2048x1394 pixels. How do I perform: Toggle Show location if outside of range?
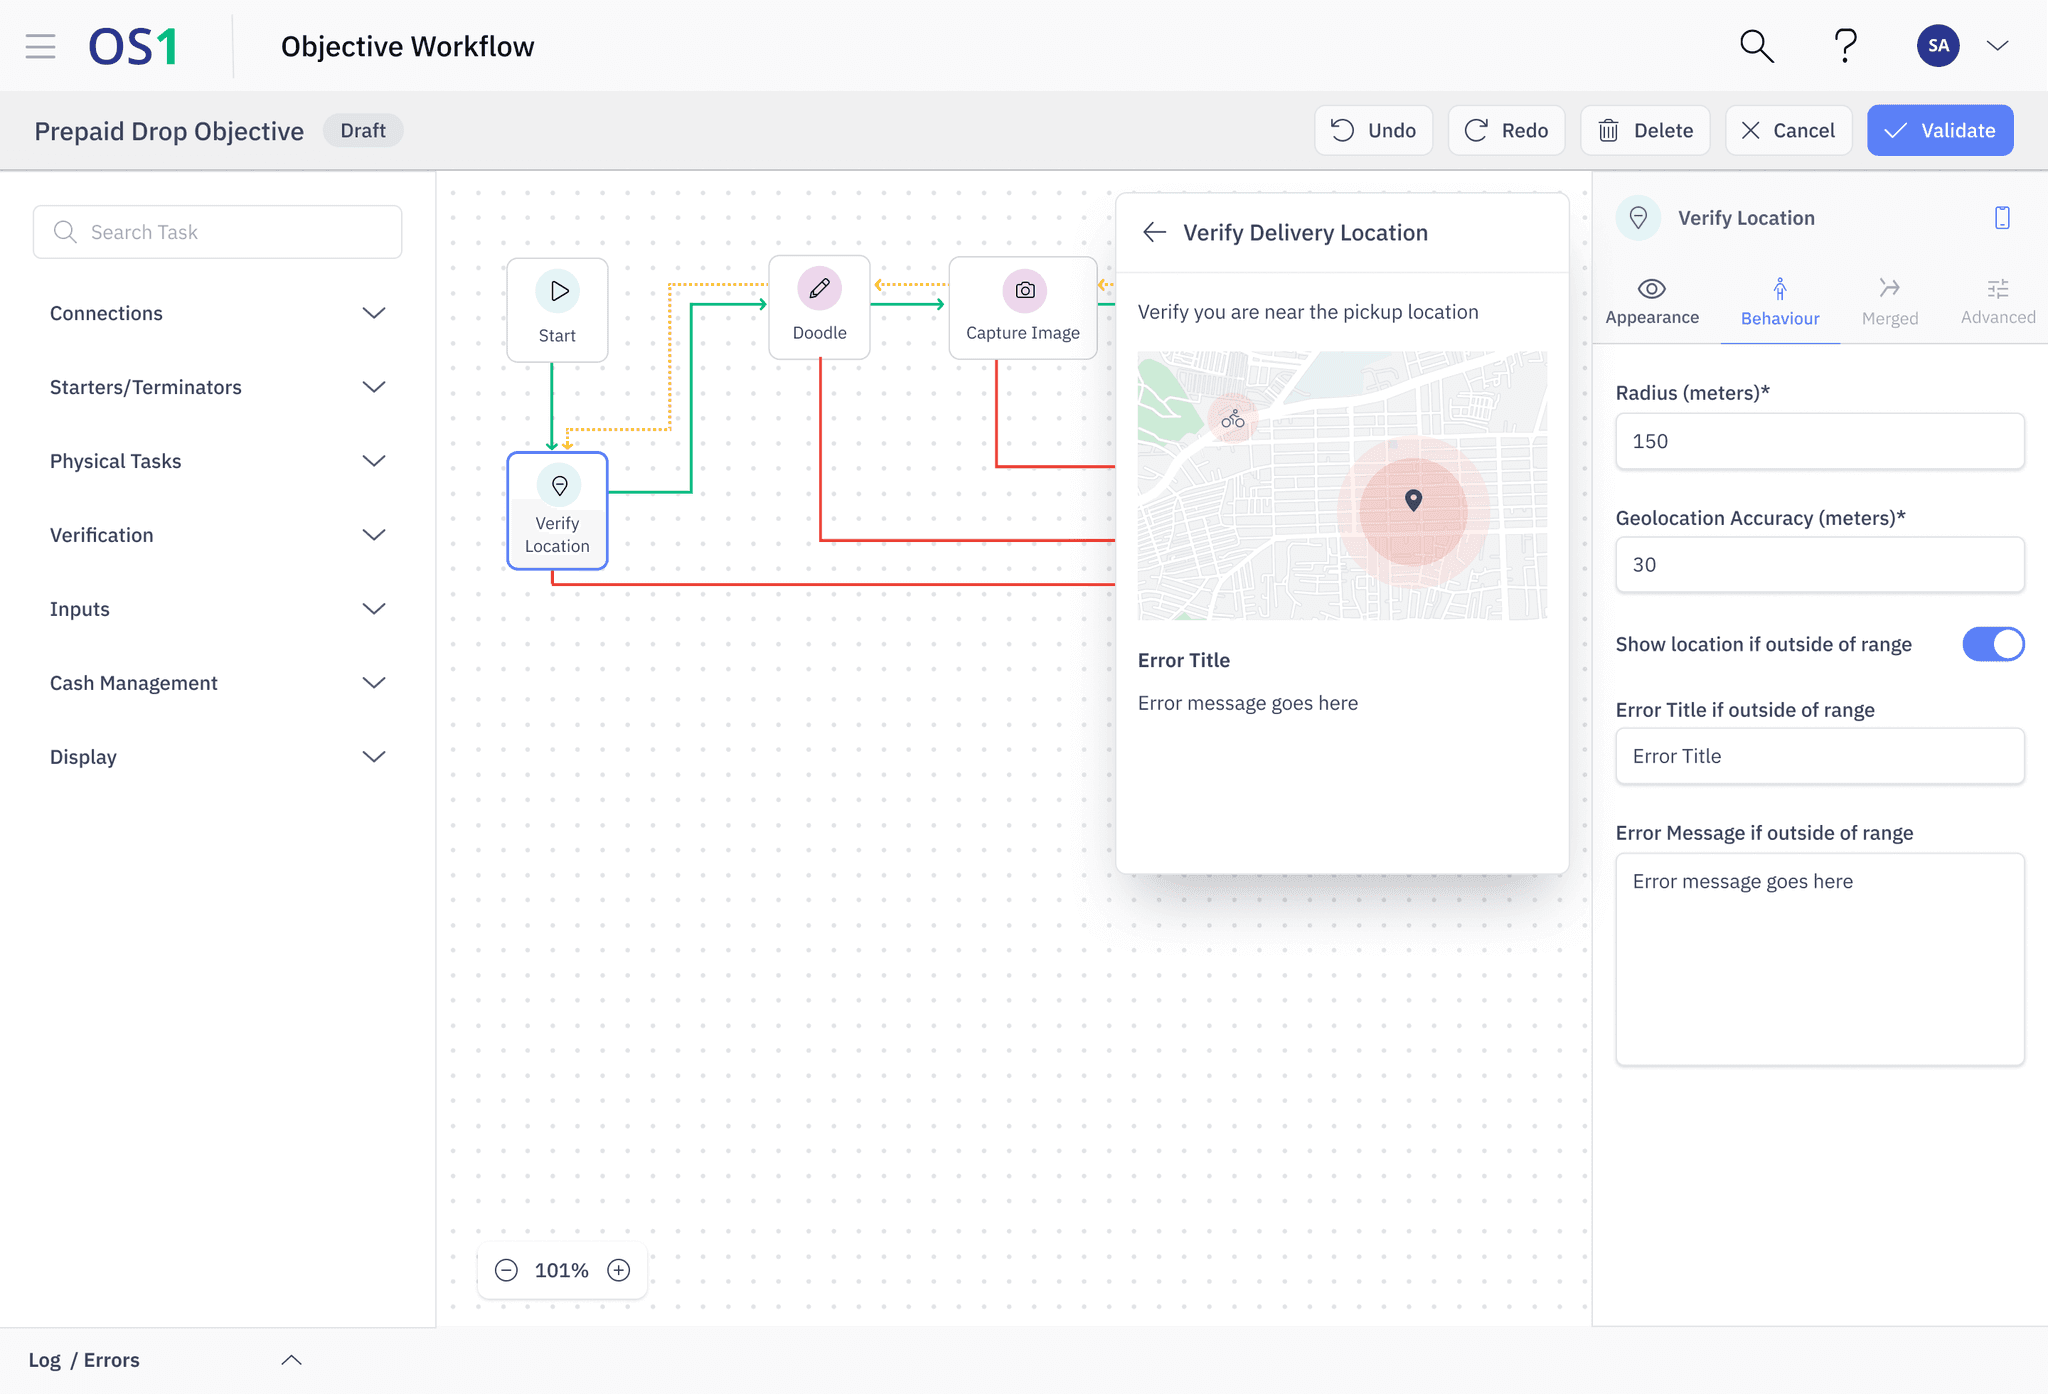(1993, 644)
